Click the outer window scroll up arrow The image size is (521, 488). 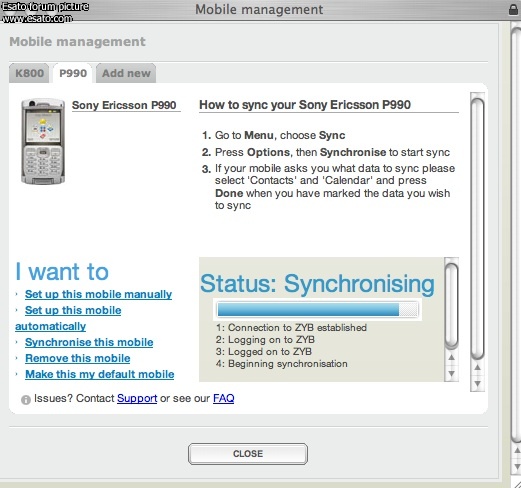pyautogui.click(x=517, y=451)
